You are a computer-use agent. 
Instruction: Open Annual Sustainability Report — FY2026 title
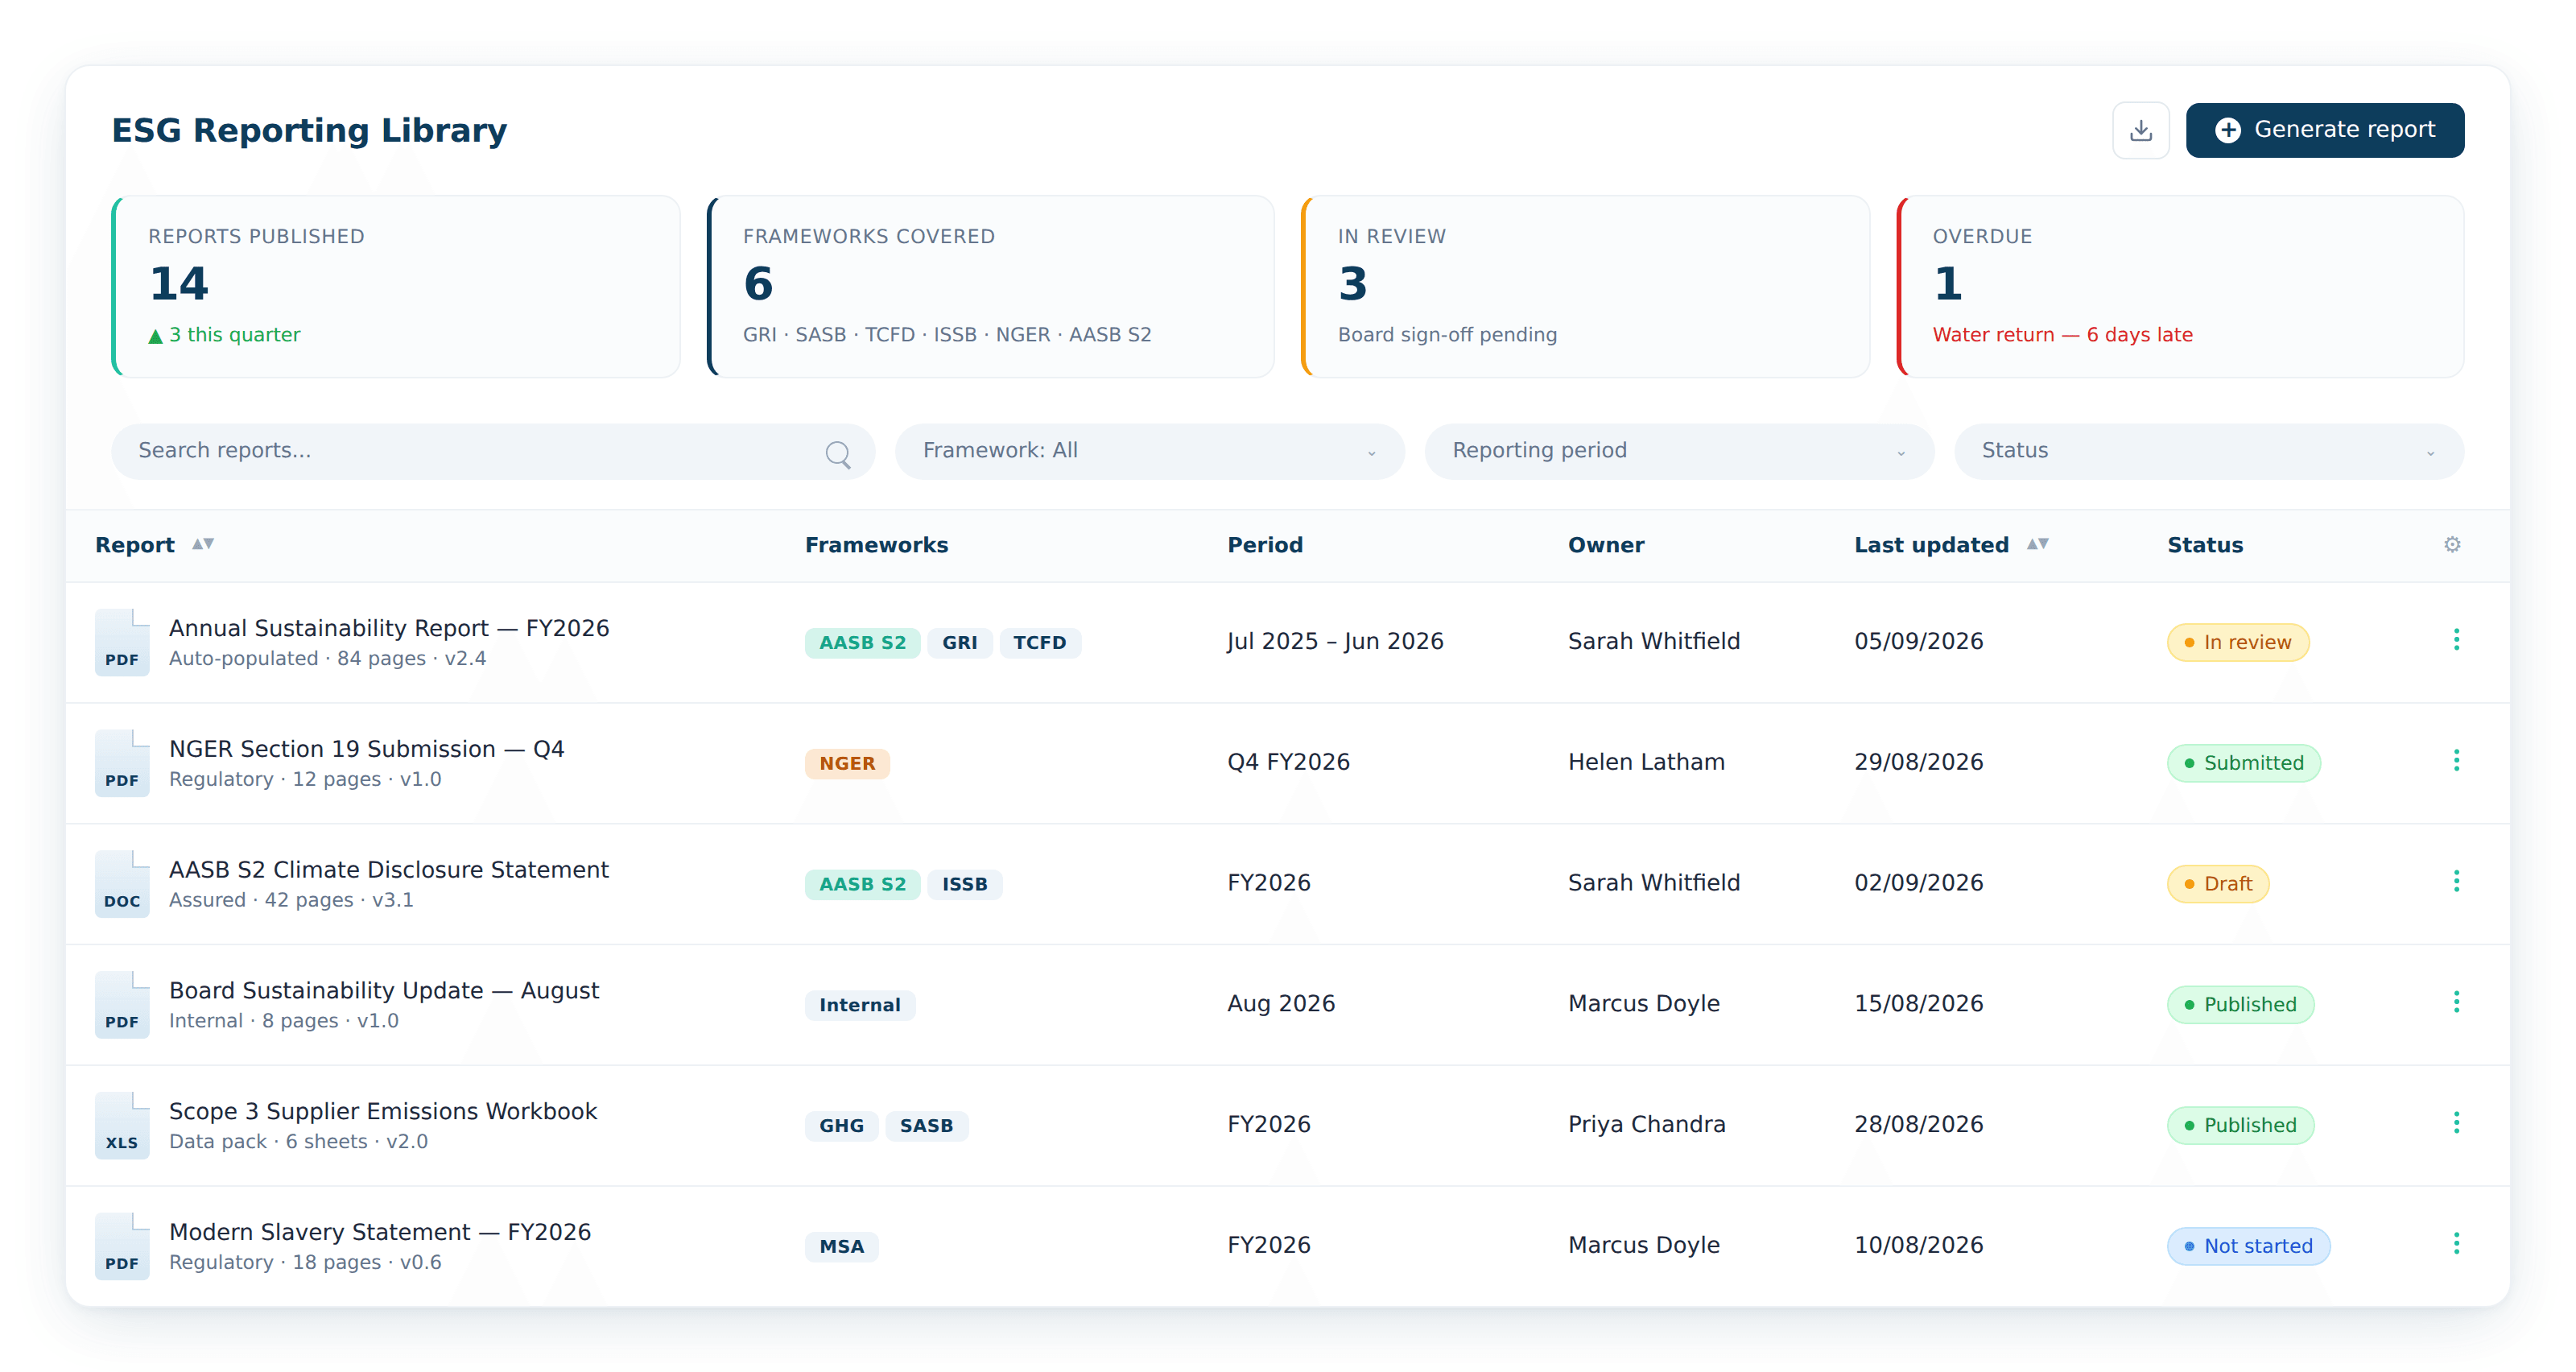click(389, 628)
